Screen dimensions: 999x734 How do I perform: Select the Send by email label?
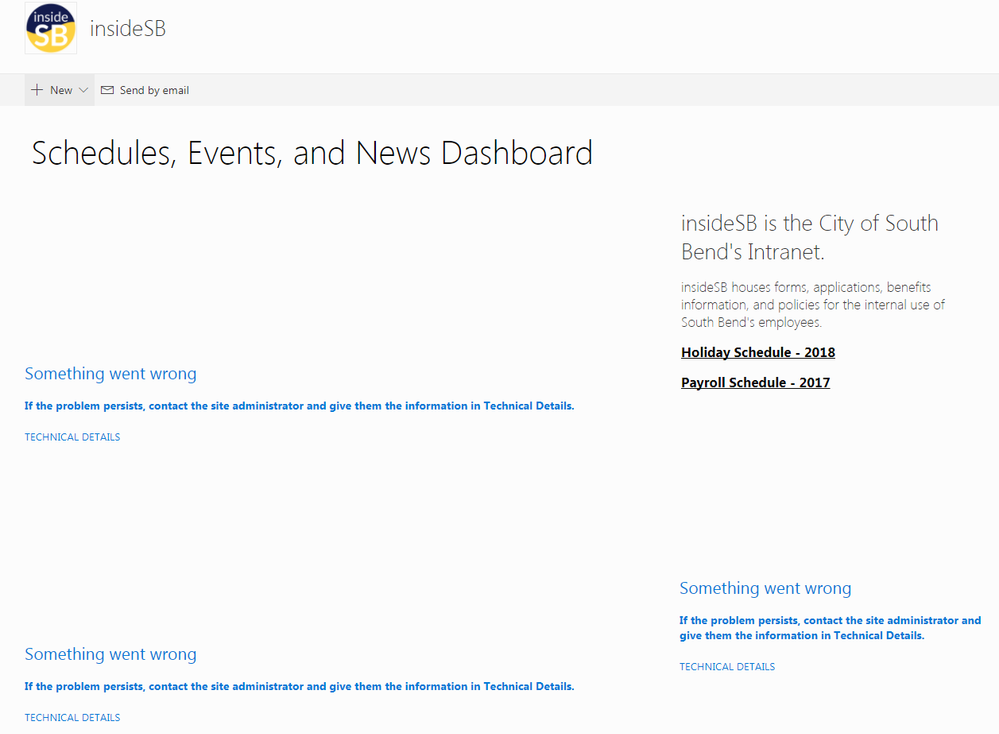pos(154,90)
